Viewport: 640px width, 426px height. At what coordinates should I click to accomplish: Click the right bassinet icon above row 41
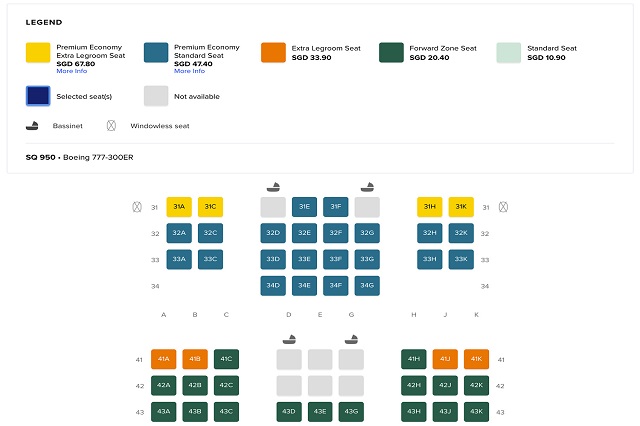(351, 339)
